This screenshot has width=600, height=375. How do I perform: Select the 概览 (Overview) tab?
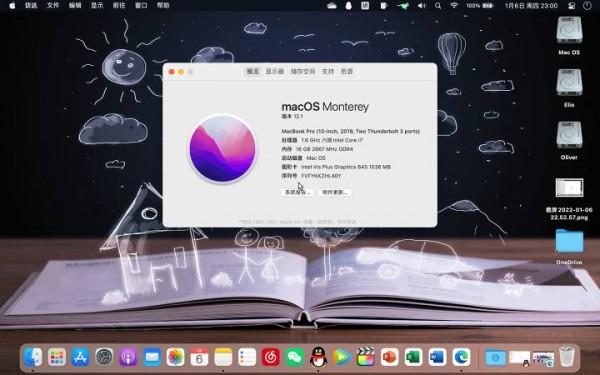pos(253,72)
